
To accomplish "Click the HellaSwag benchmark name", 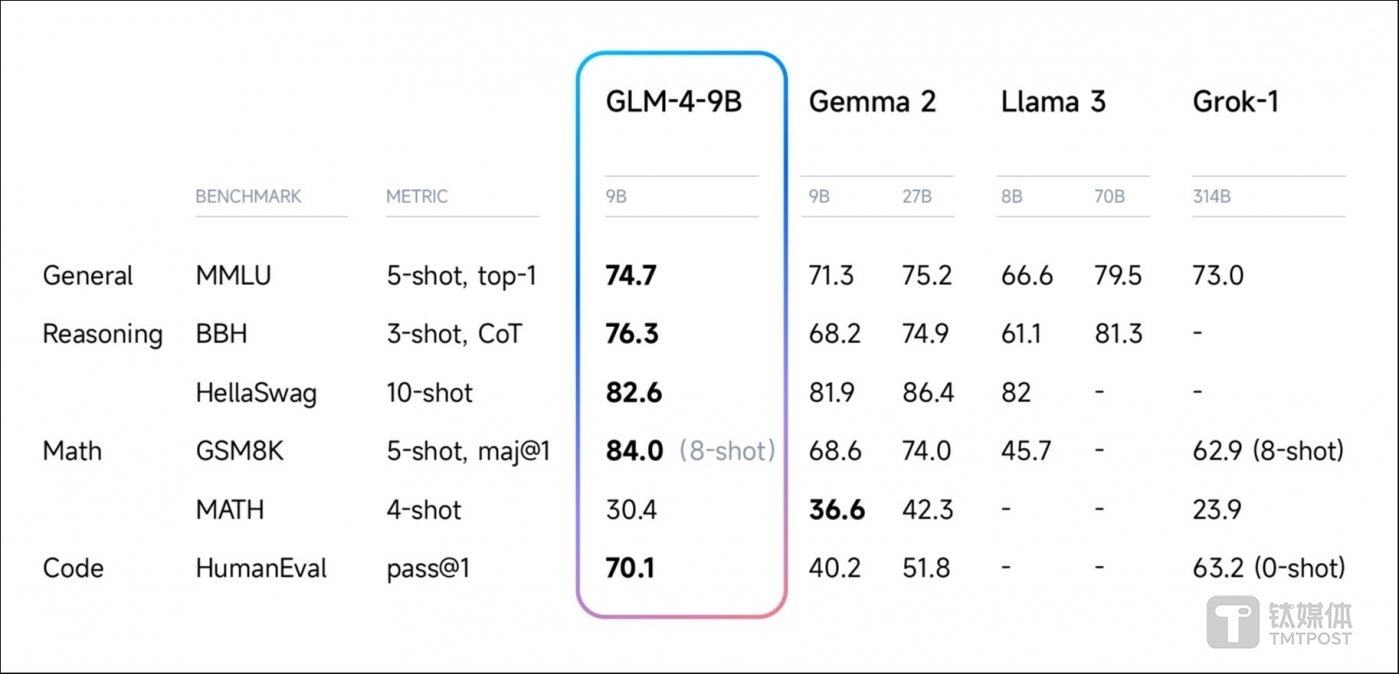I will point(256,393).
